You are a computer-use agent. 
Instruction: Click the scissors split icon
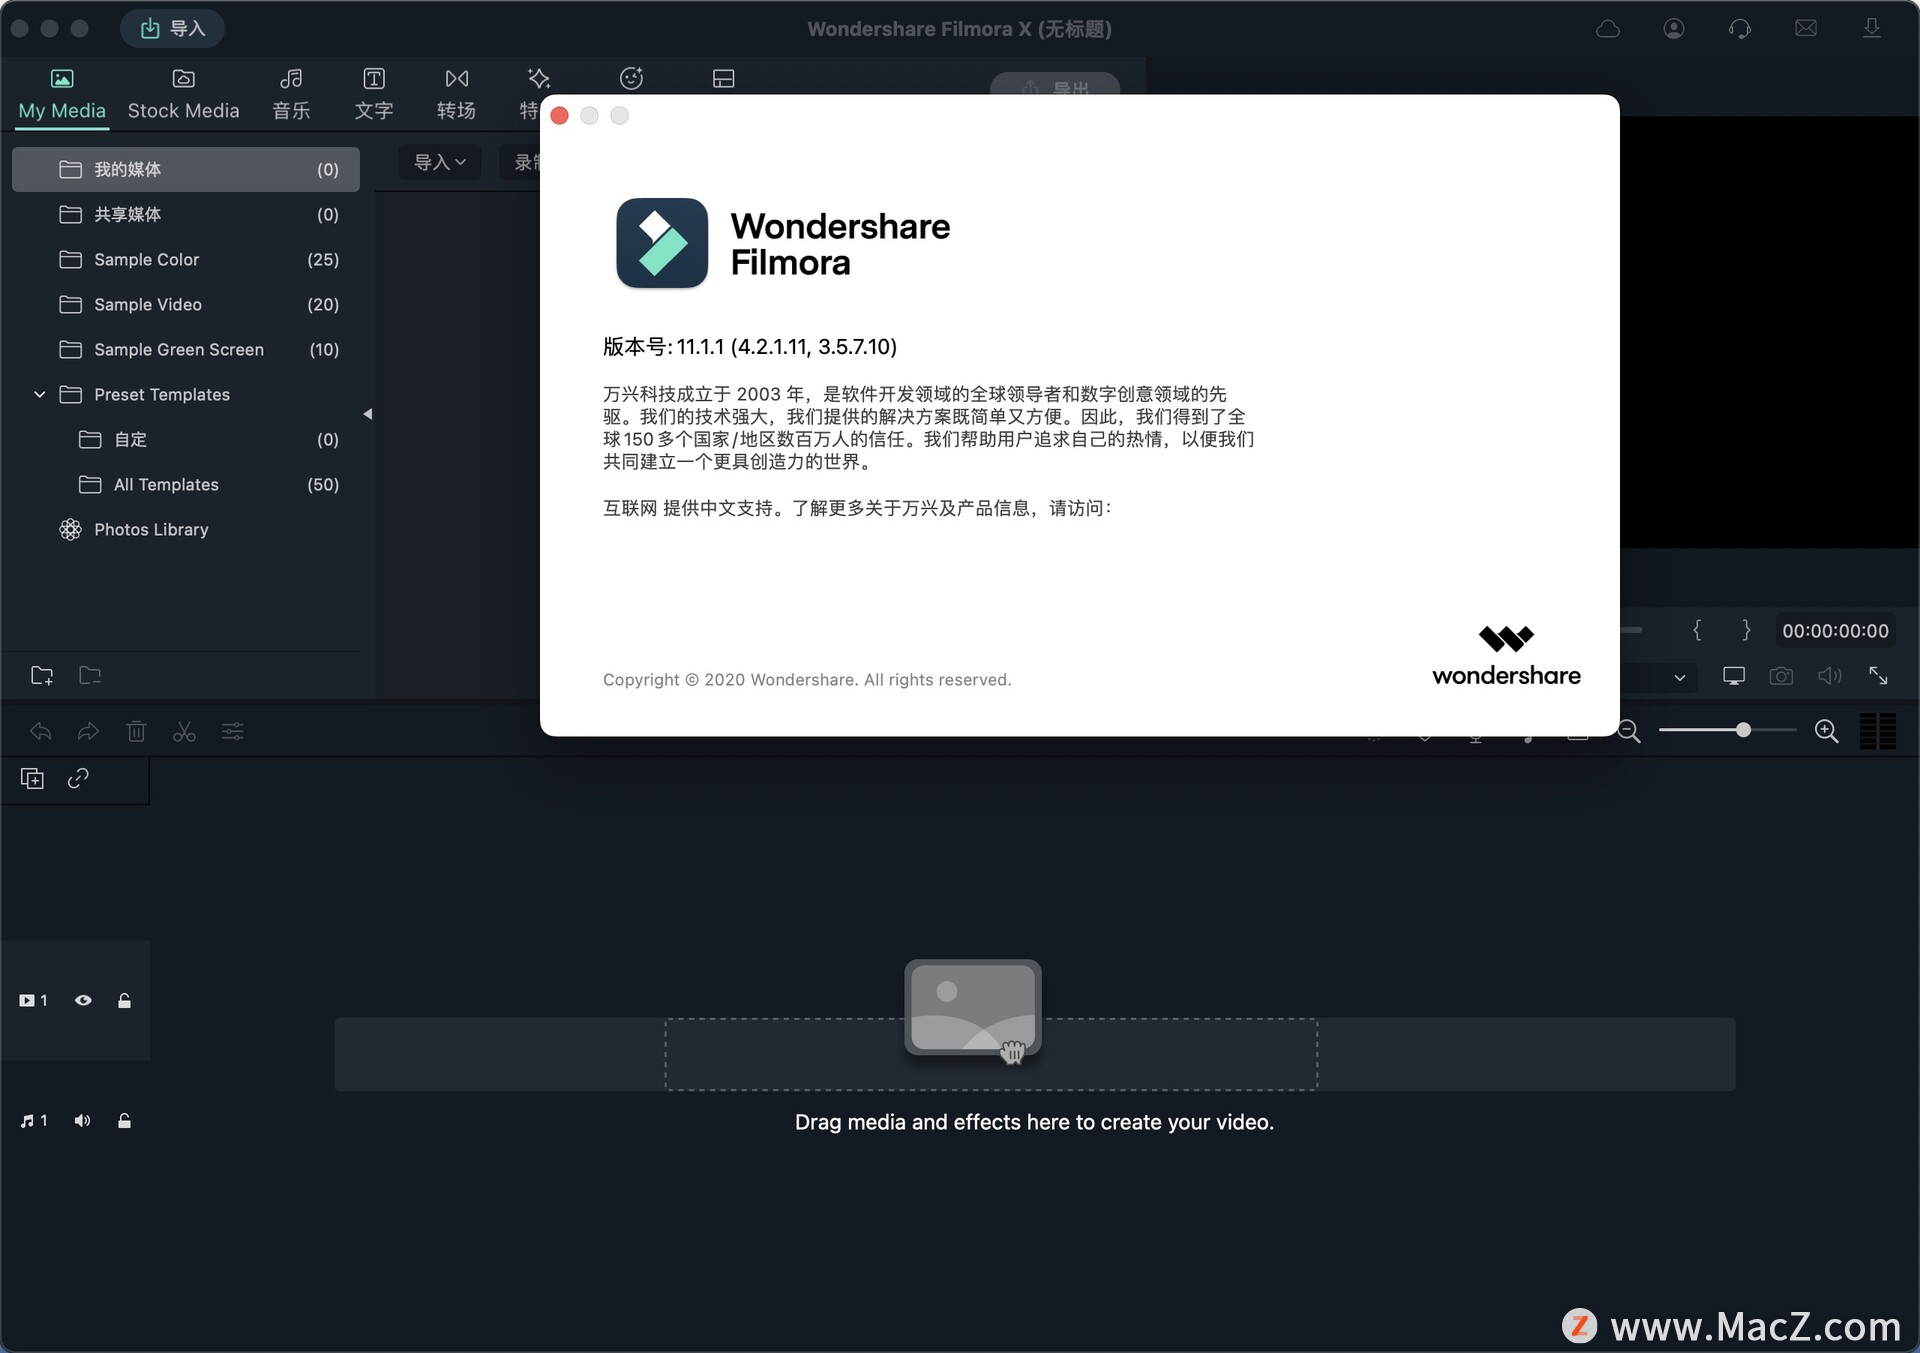coord(184,731)
